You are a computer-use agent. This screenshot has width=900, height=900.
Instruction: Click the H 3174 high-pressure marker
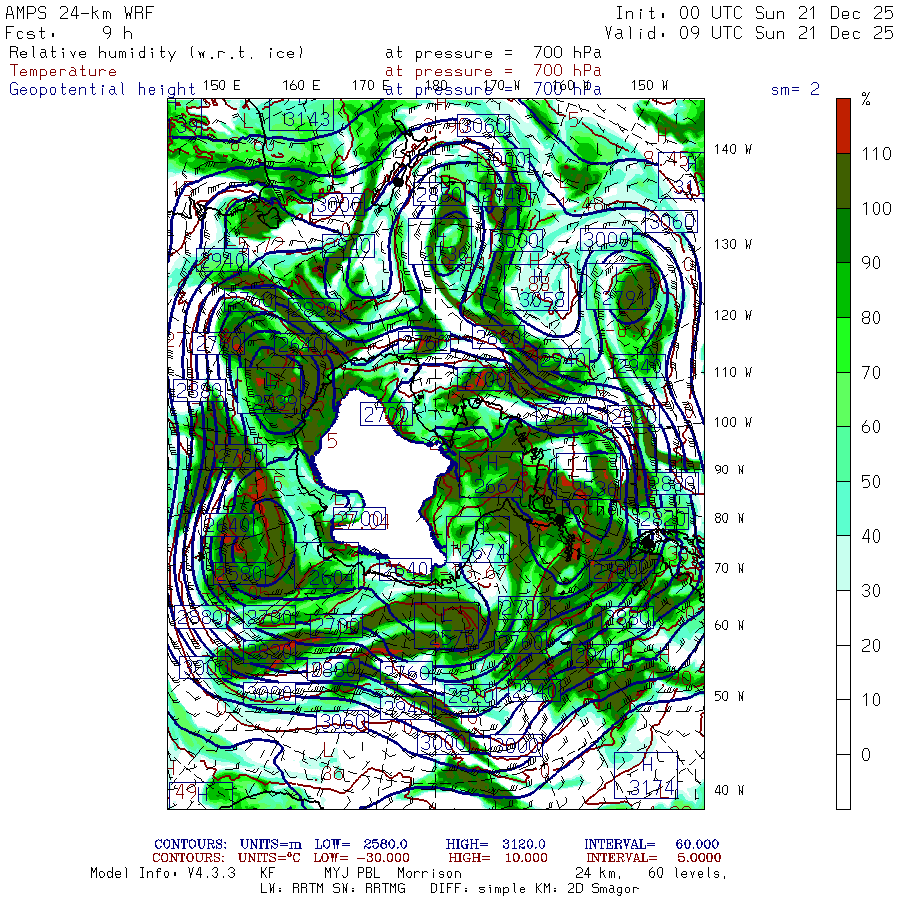[x=645, y=776]
